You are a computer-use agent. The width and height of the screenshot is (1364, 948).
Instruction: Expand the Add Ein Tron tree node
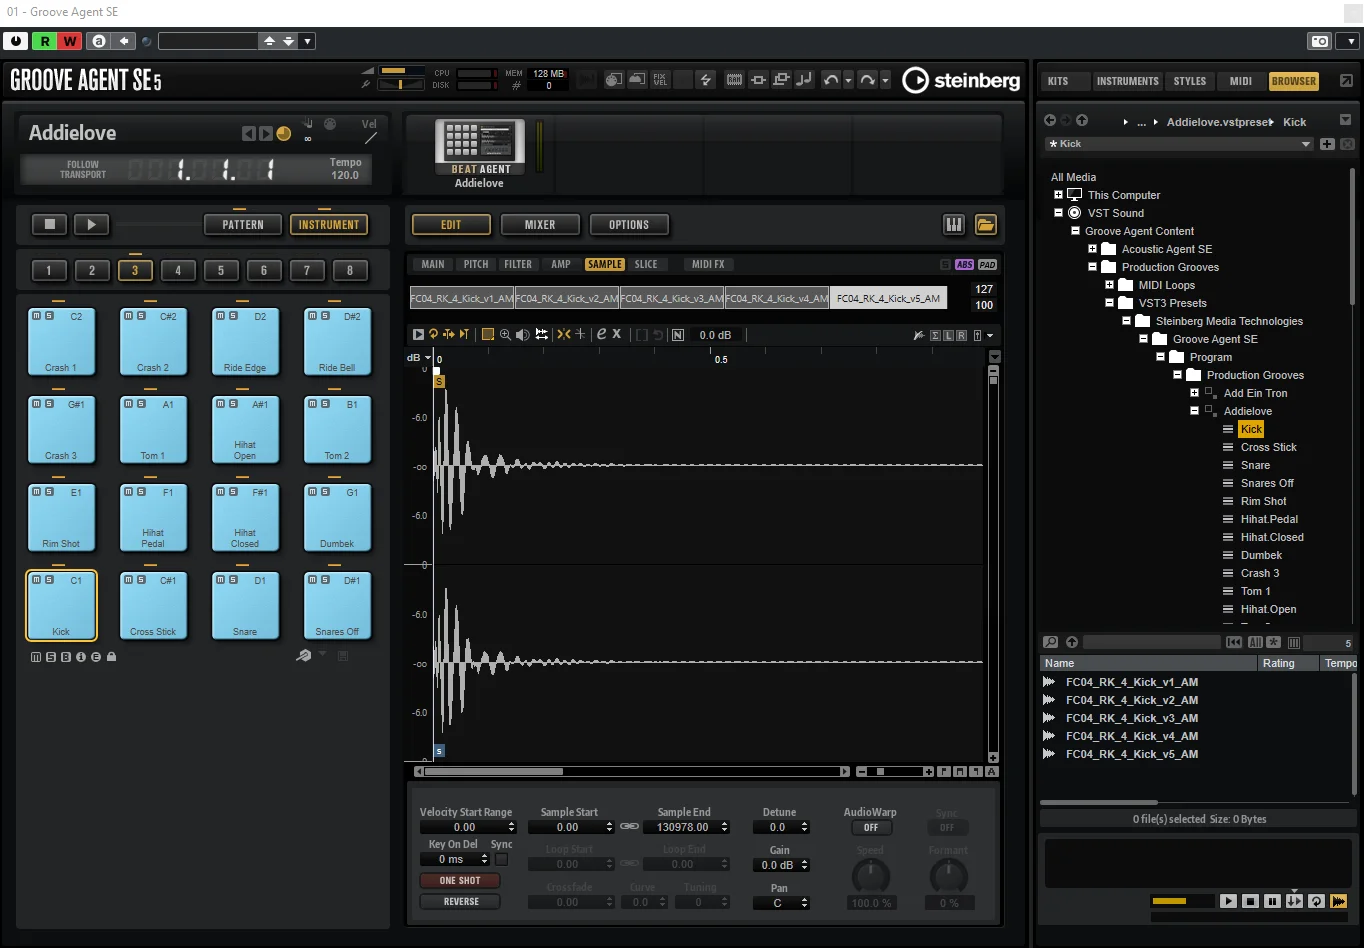tap(1194, 393)
